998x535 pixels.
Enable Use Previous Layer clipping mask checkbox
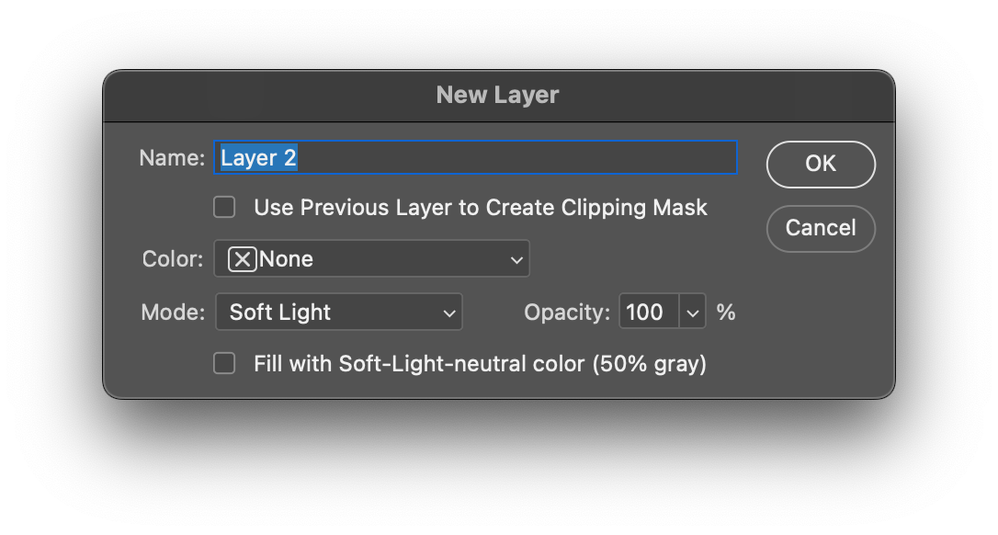225,207
